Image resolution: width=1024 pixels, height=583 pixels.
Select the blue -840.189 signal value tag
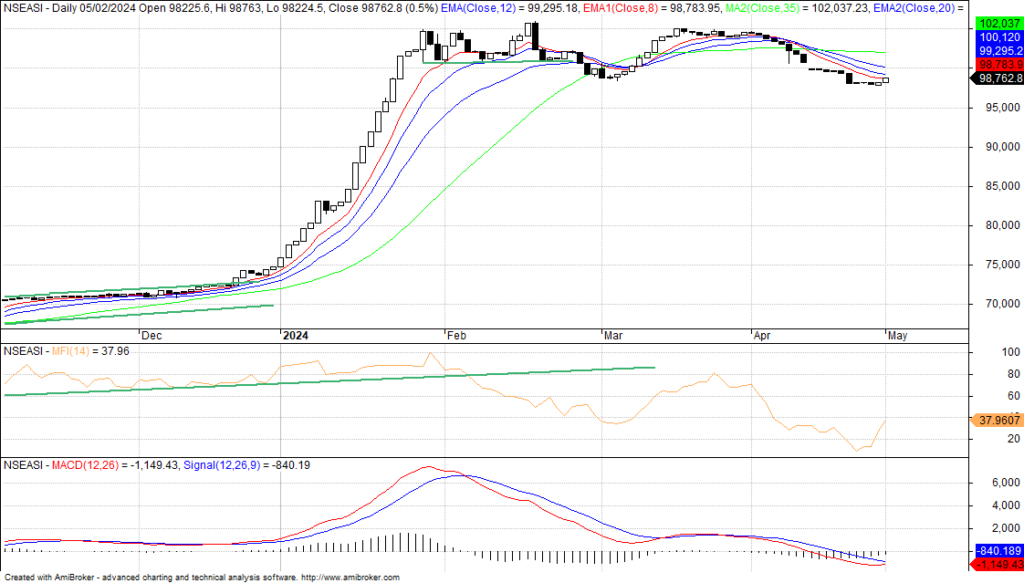point(997,550)
